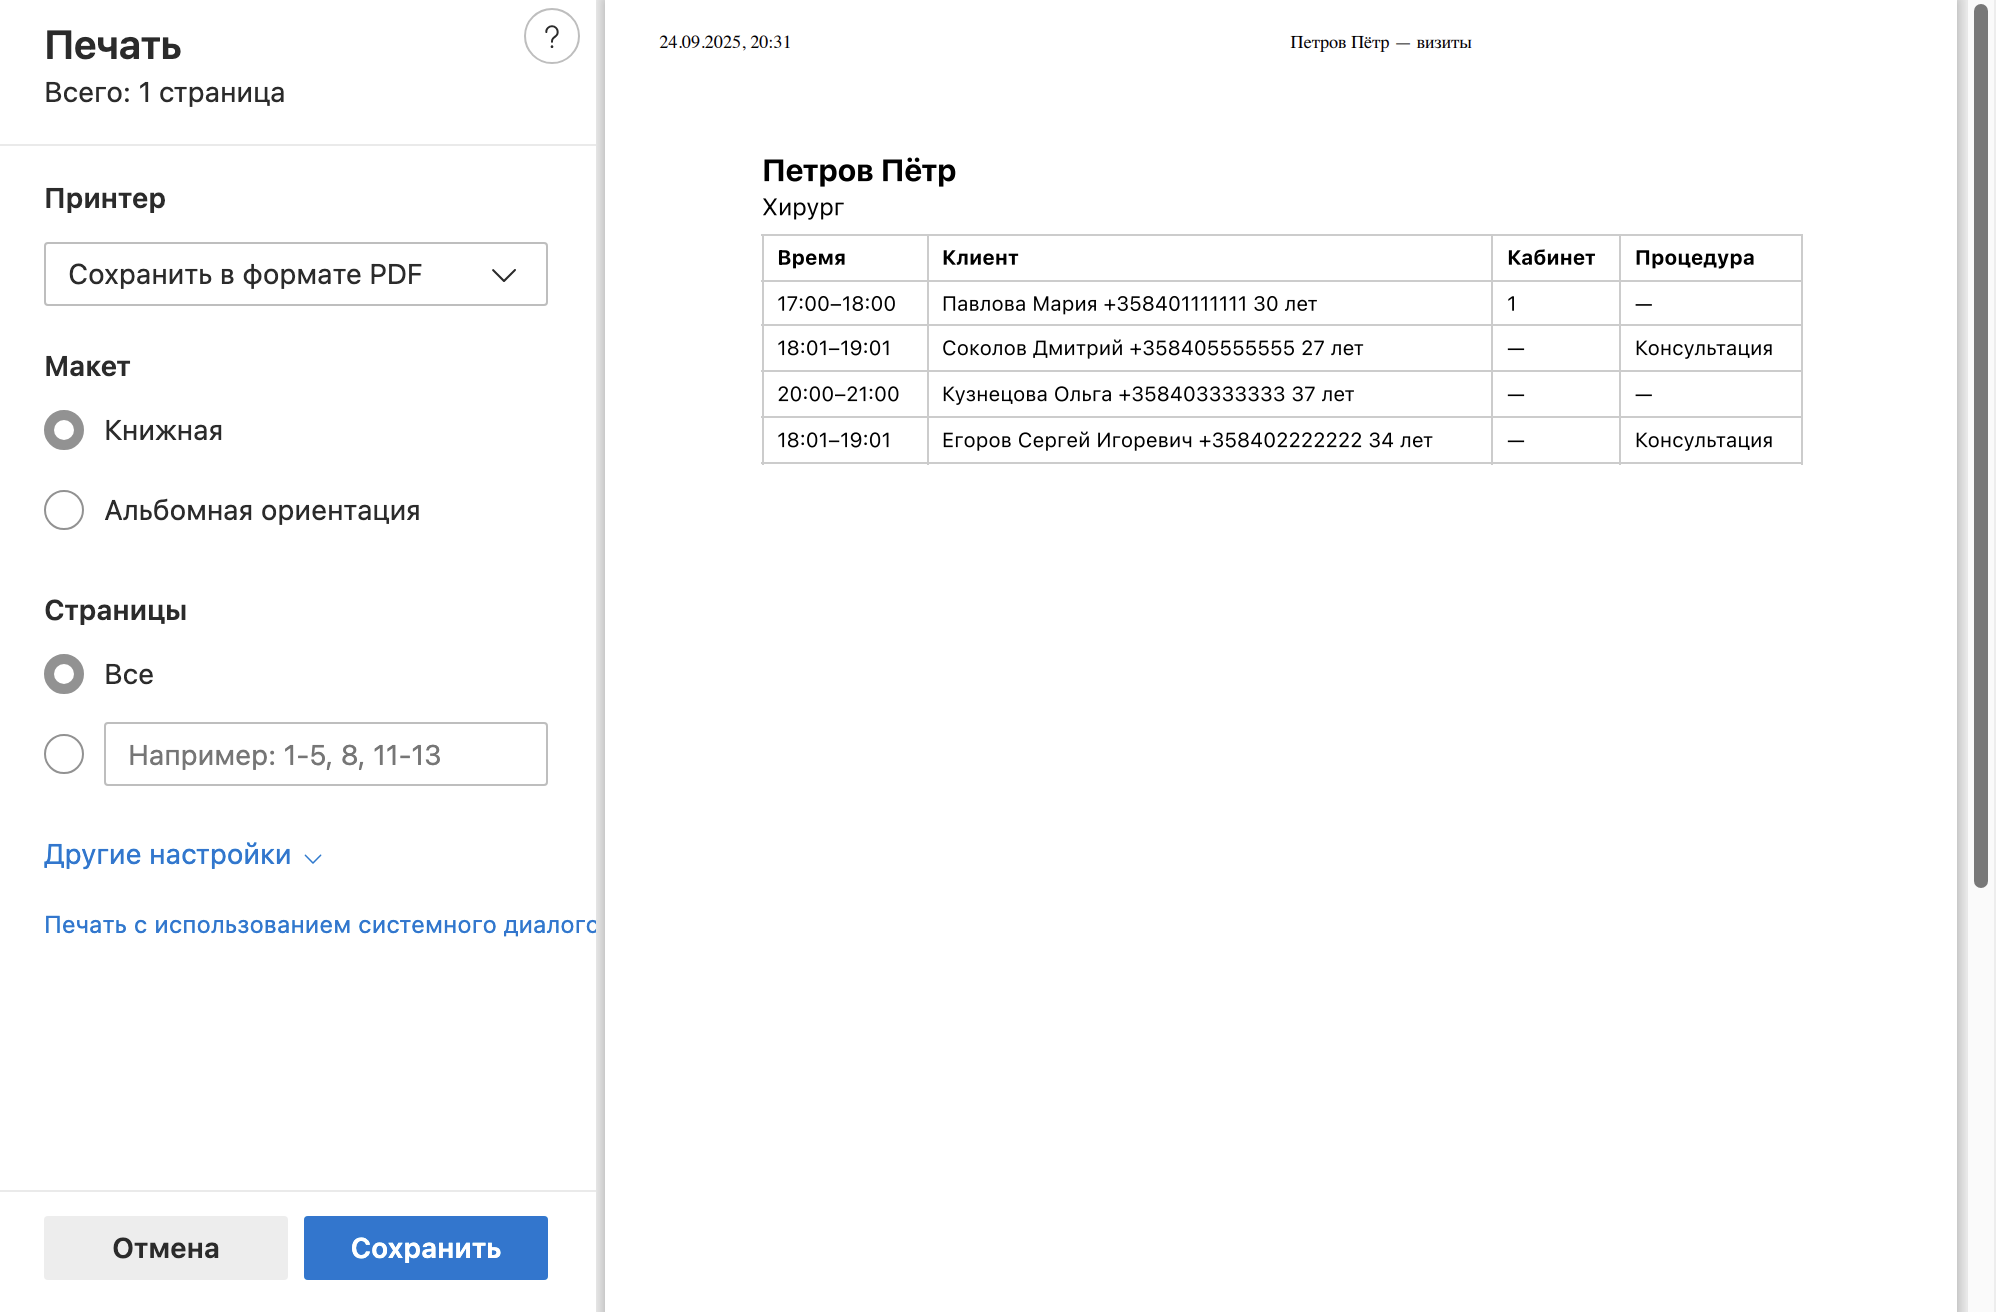Select the custom page range radio button
Viewport: 1996px width, 1312px height.
coord(64,754)
